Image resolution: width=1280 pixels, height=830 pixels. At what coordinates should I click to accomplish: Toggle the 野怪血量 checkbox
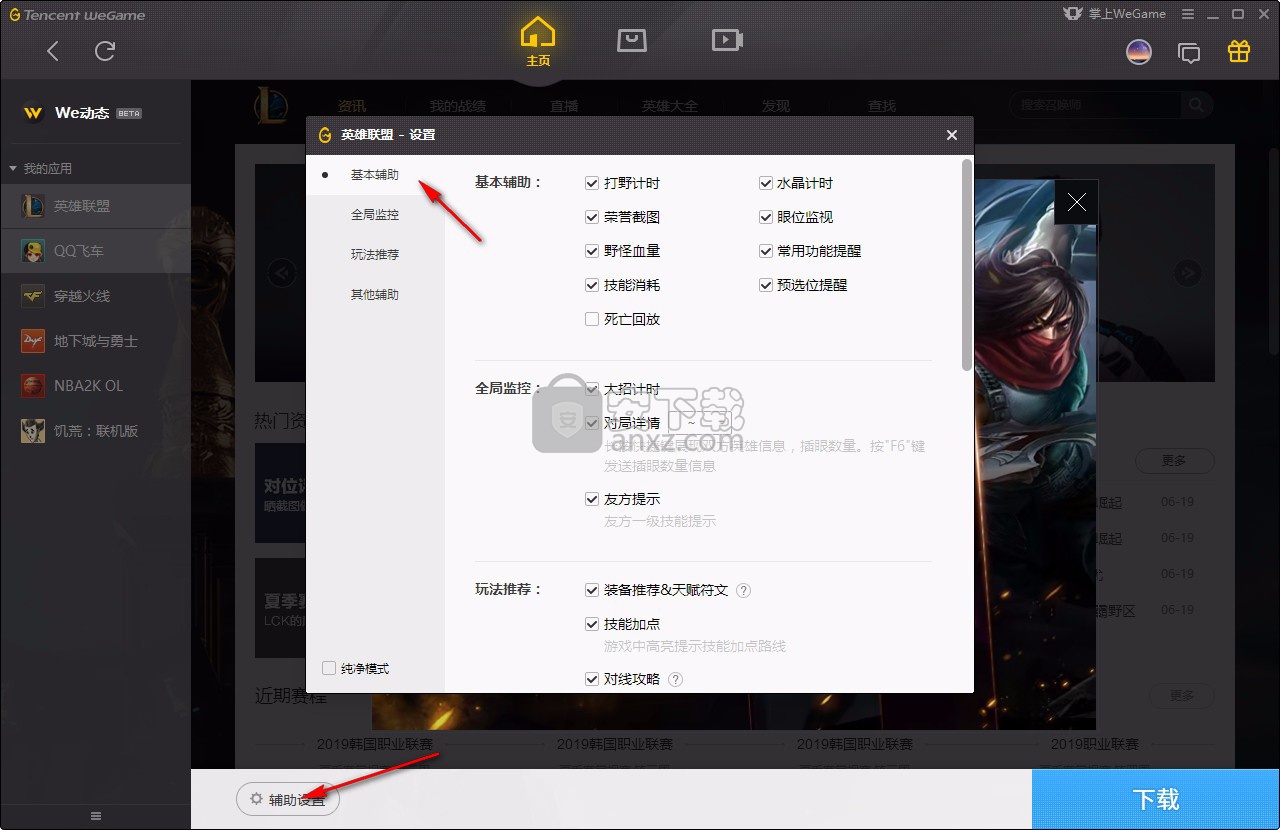[x=592, y=251]
